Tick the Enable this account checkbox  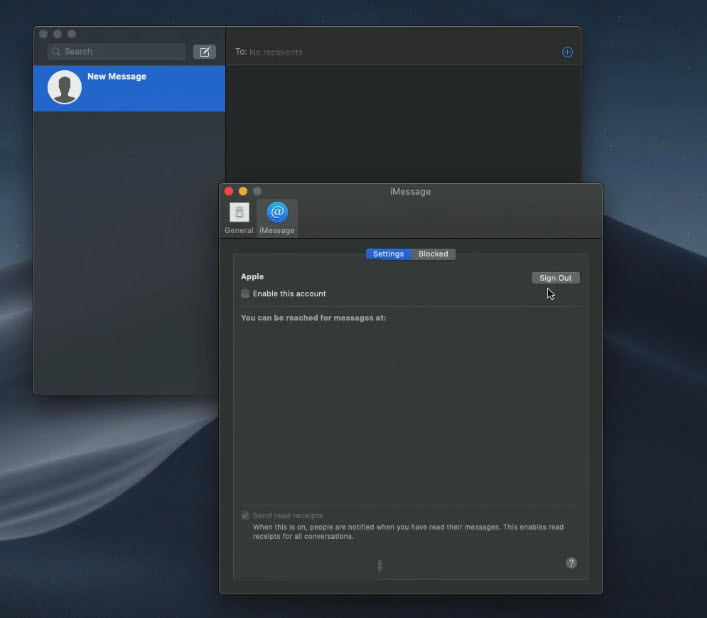[x=245, y=294]
